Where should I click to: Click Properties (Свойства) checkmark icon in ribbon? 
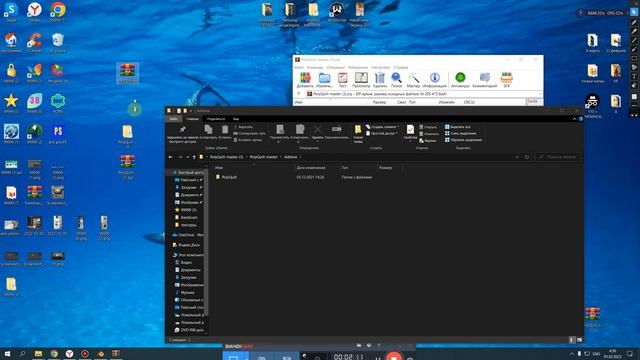(410, 129)
